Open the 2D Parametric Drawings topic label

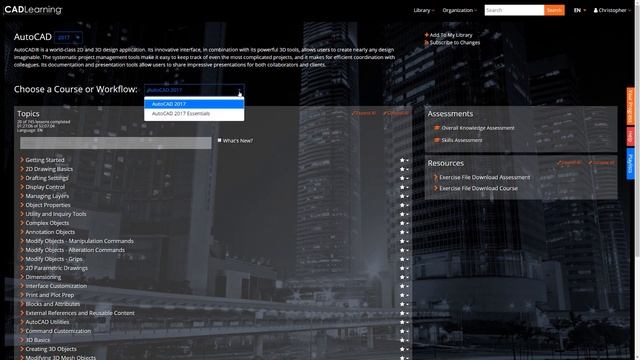57,268
